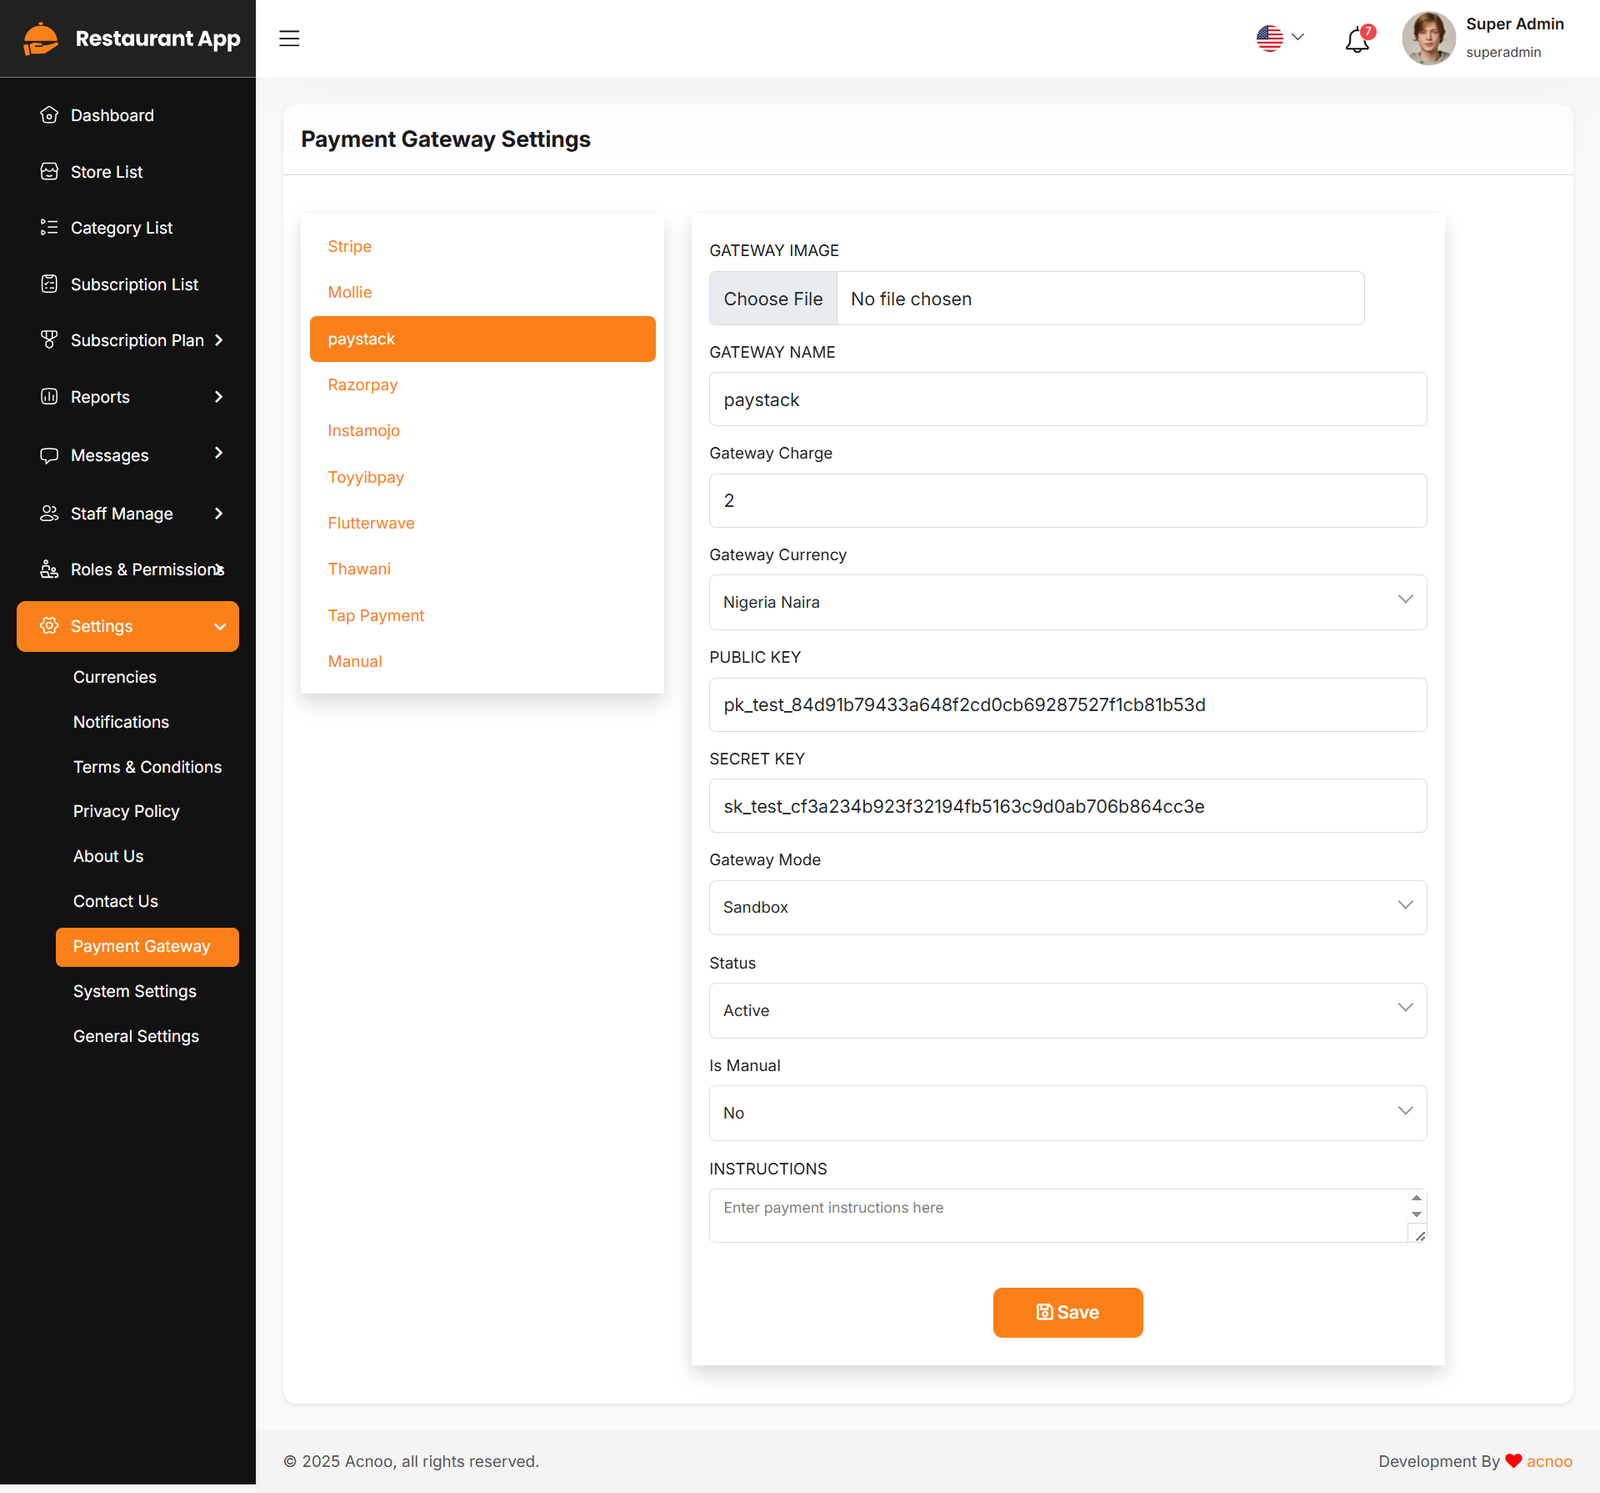Open the notifications bell icon
The height and width of the screenshot is (1493, 1600).
coord(1357,40)
